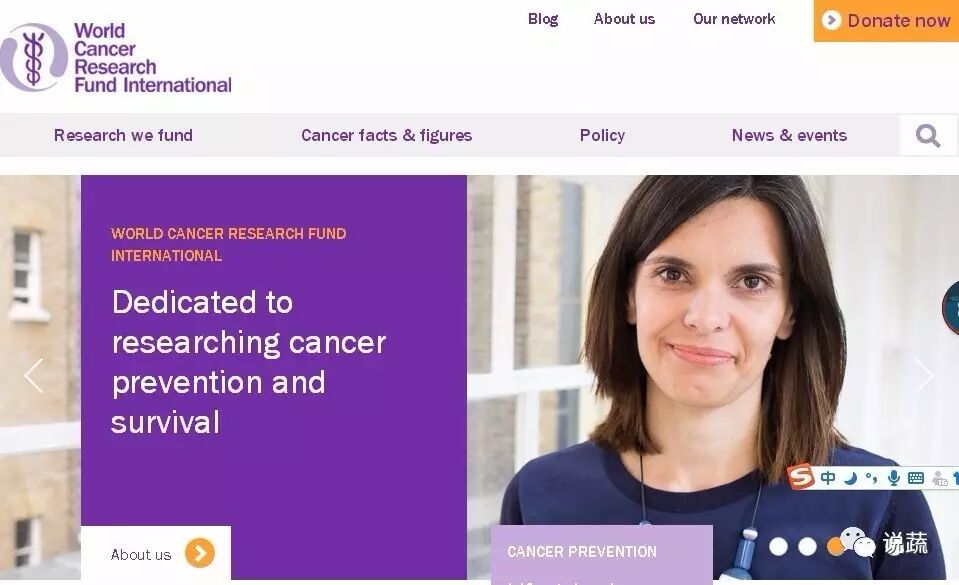Click the arrow icon in Donate now
Image resolution: width=959 pixels, height=585 pixels.
click(x=831, y=20)
